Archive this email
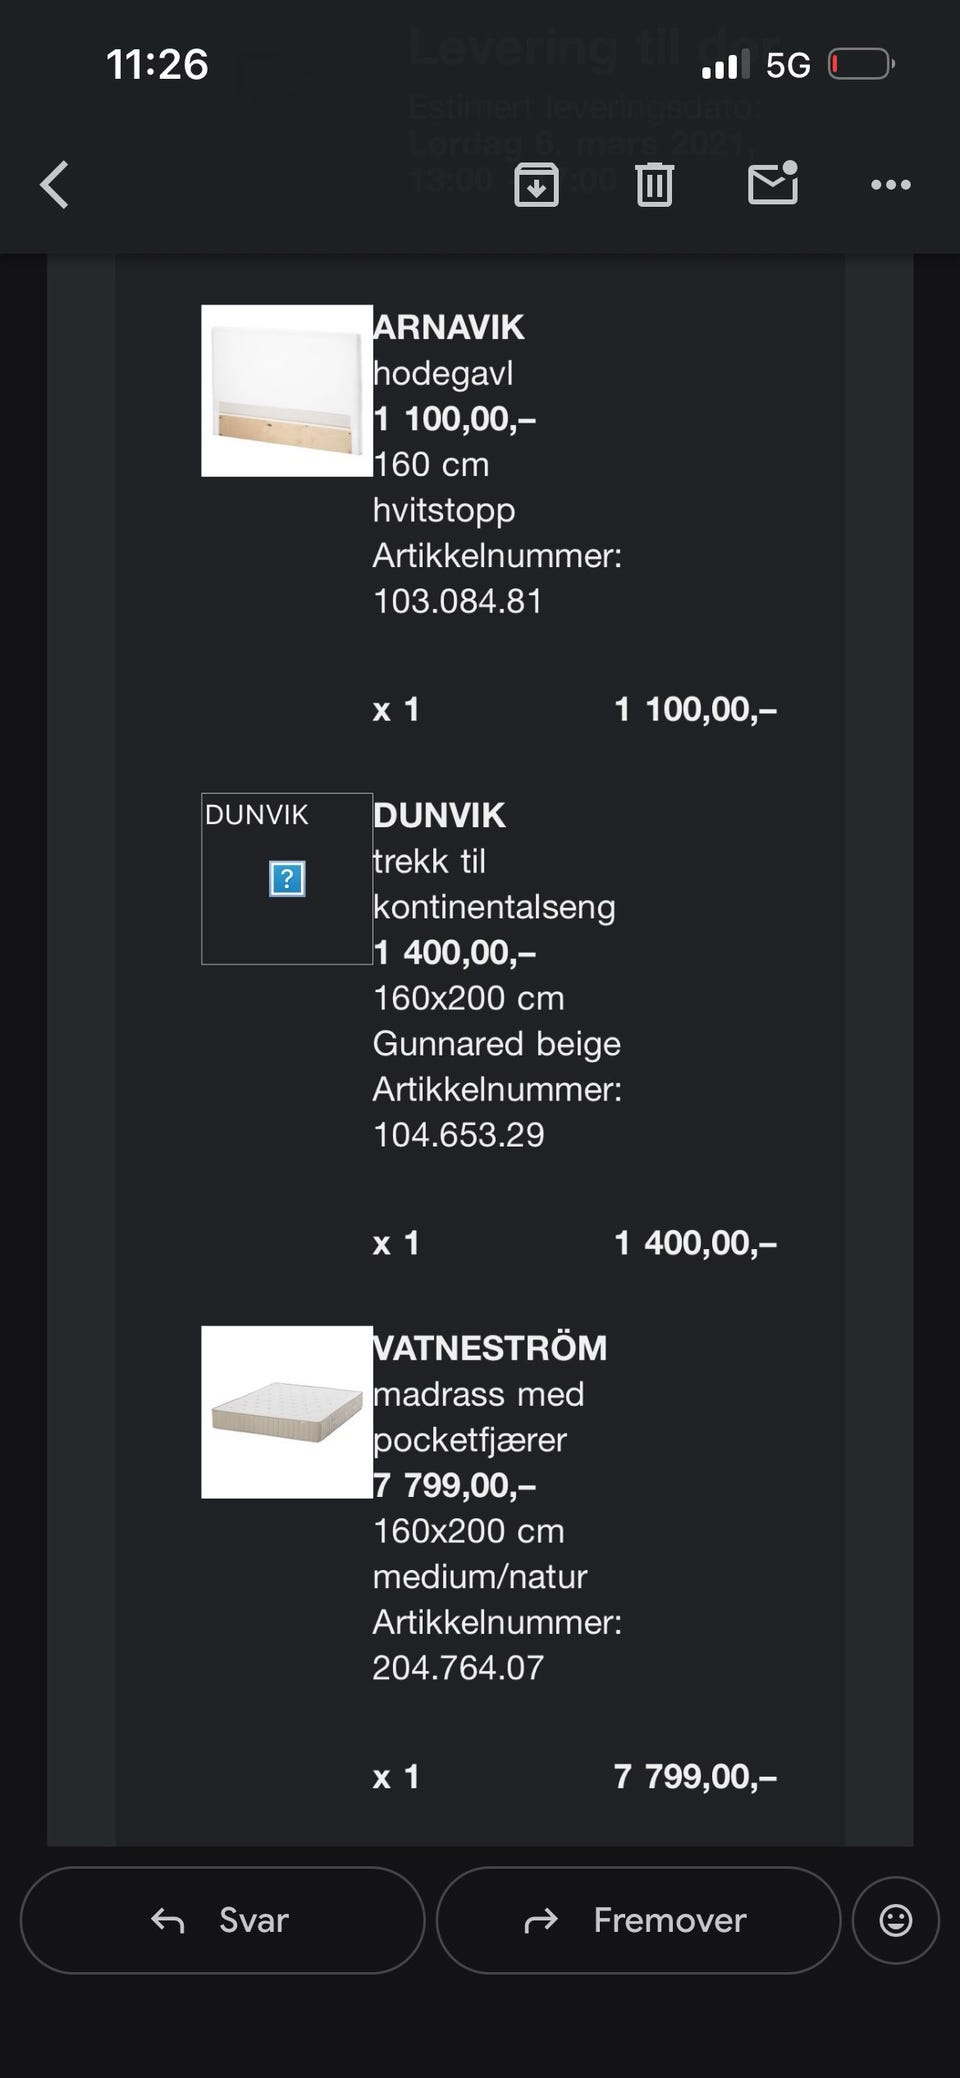This screenshot has width=960, height=2078. [x=536, y=185]
